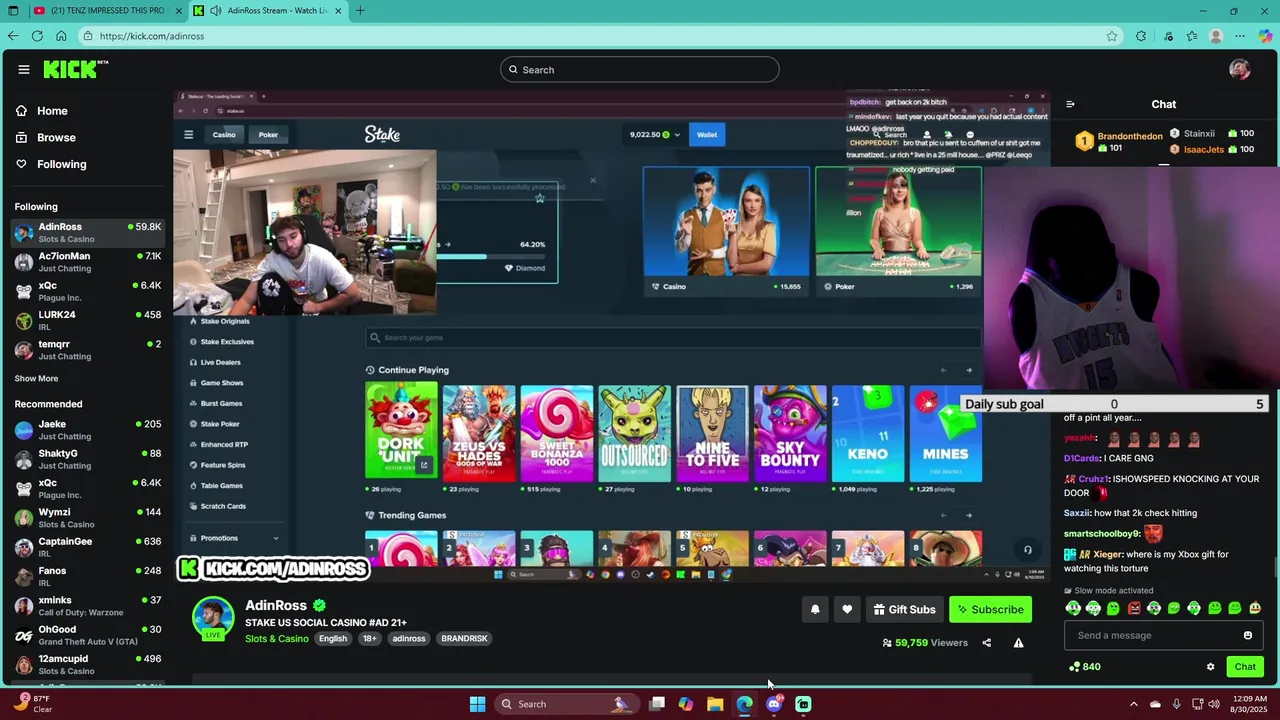Open the Kick hamburger menu
Viewport: 1280px width, 720px height.
point(23,69)
